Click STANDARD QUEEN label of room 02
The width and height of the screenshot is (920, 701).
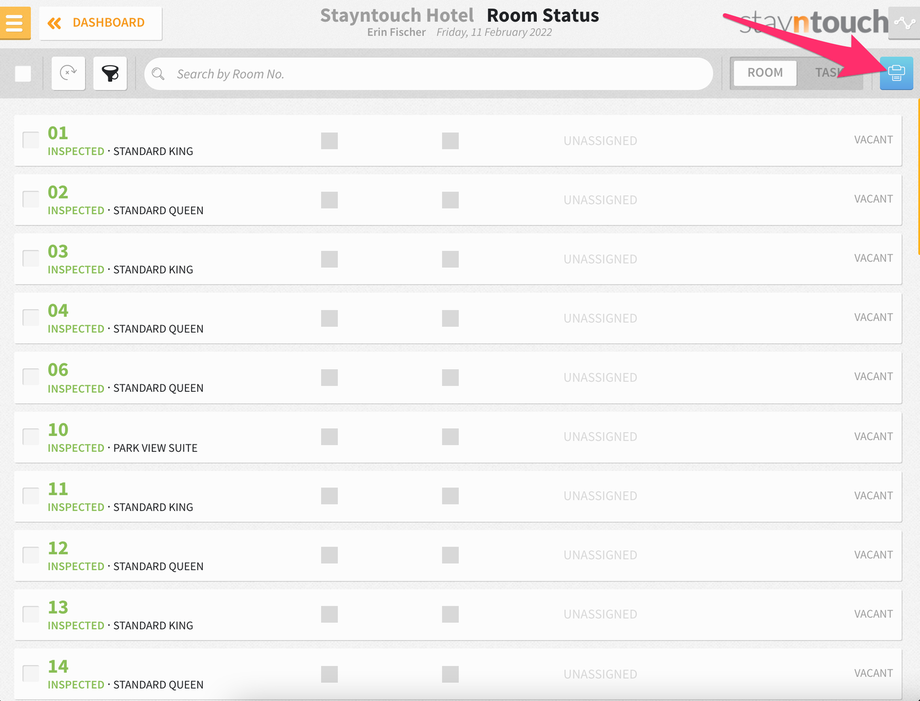pos(158,211)
